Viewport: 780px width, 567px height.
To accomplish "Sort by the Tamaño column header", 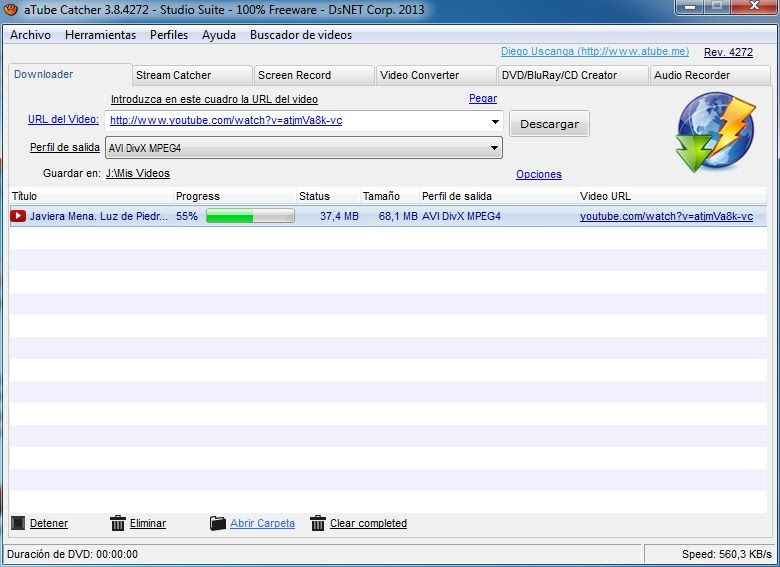I will [x=390, y=196].
